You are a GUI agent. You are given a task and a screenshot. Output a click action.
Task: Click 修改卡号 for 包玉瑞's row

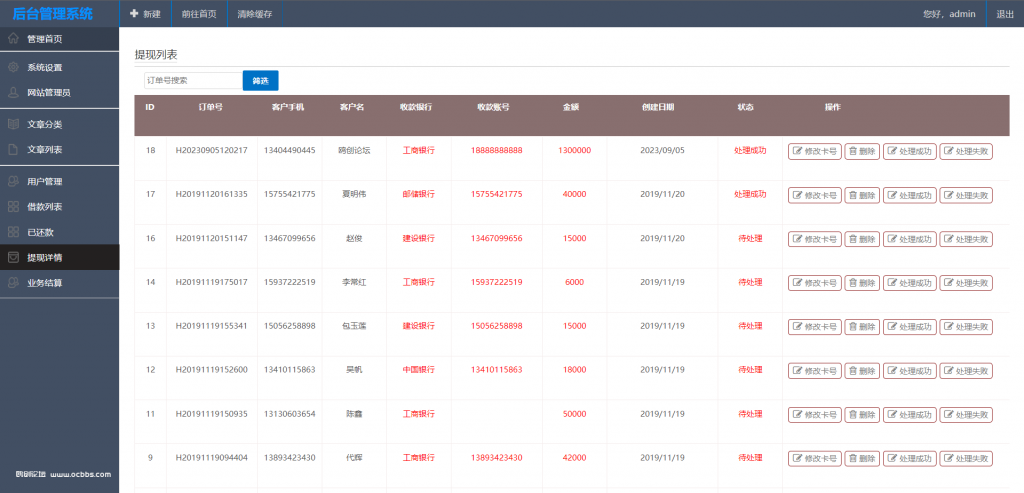pyautogui.click(x=815, y=326)
